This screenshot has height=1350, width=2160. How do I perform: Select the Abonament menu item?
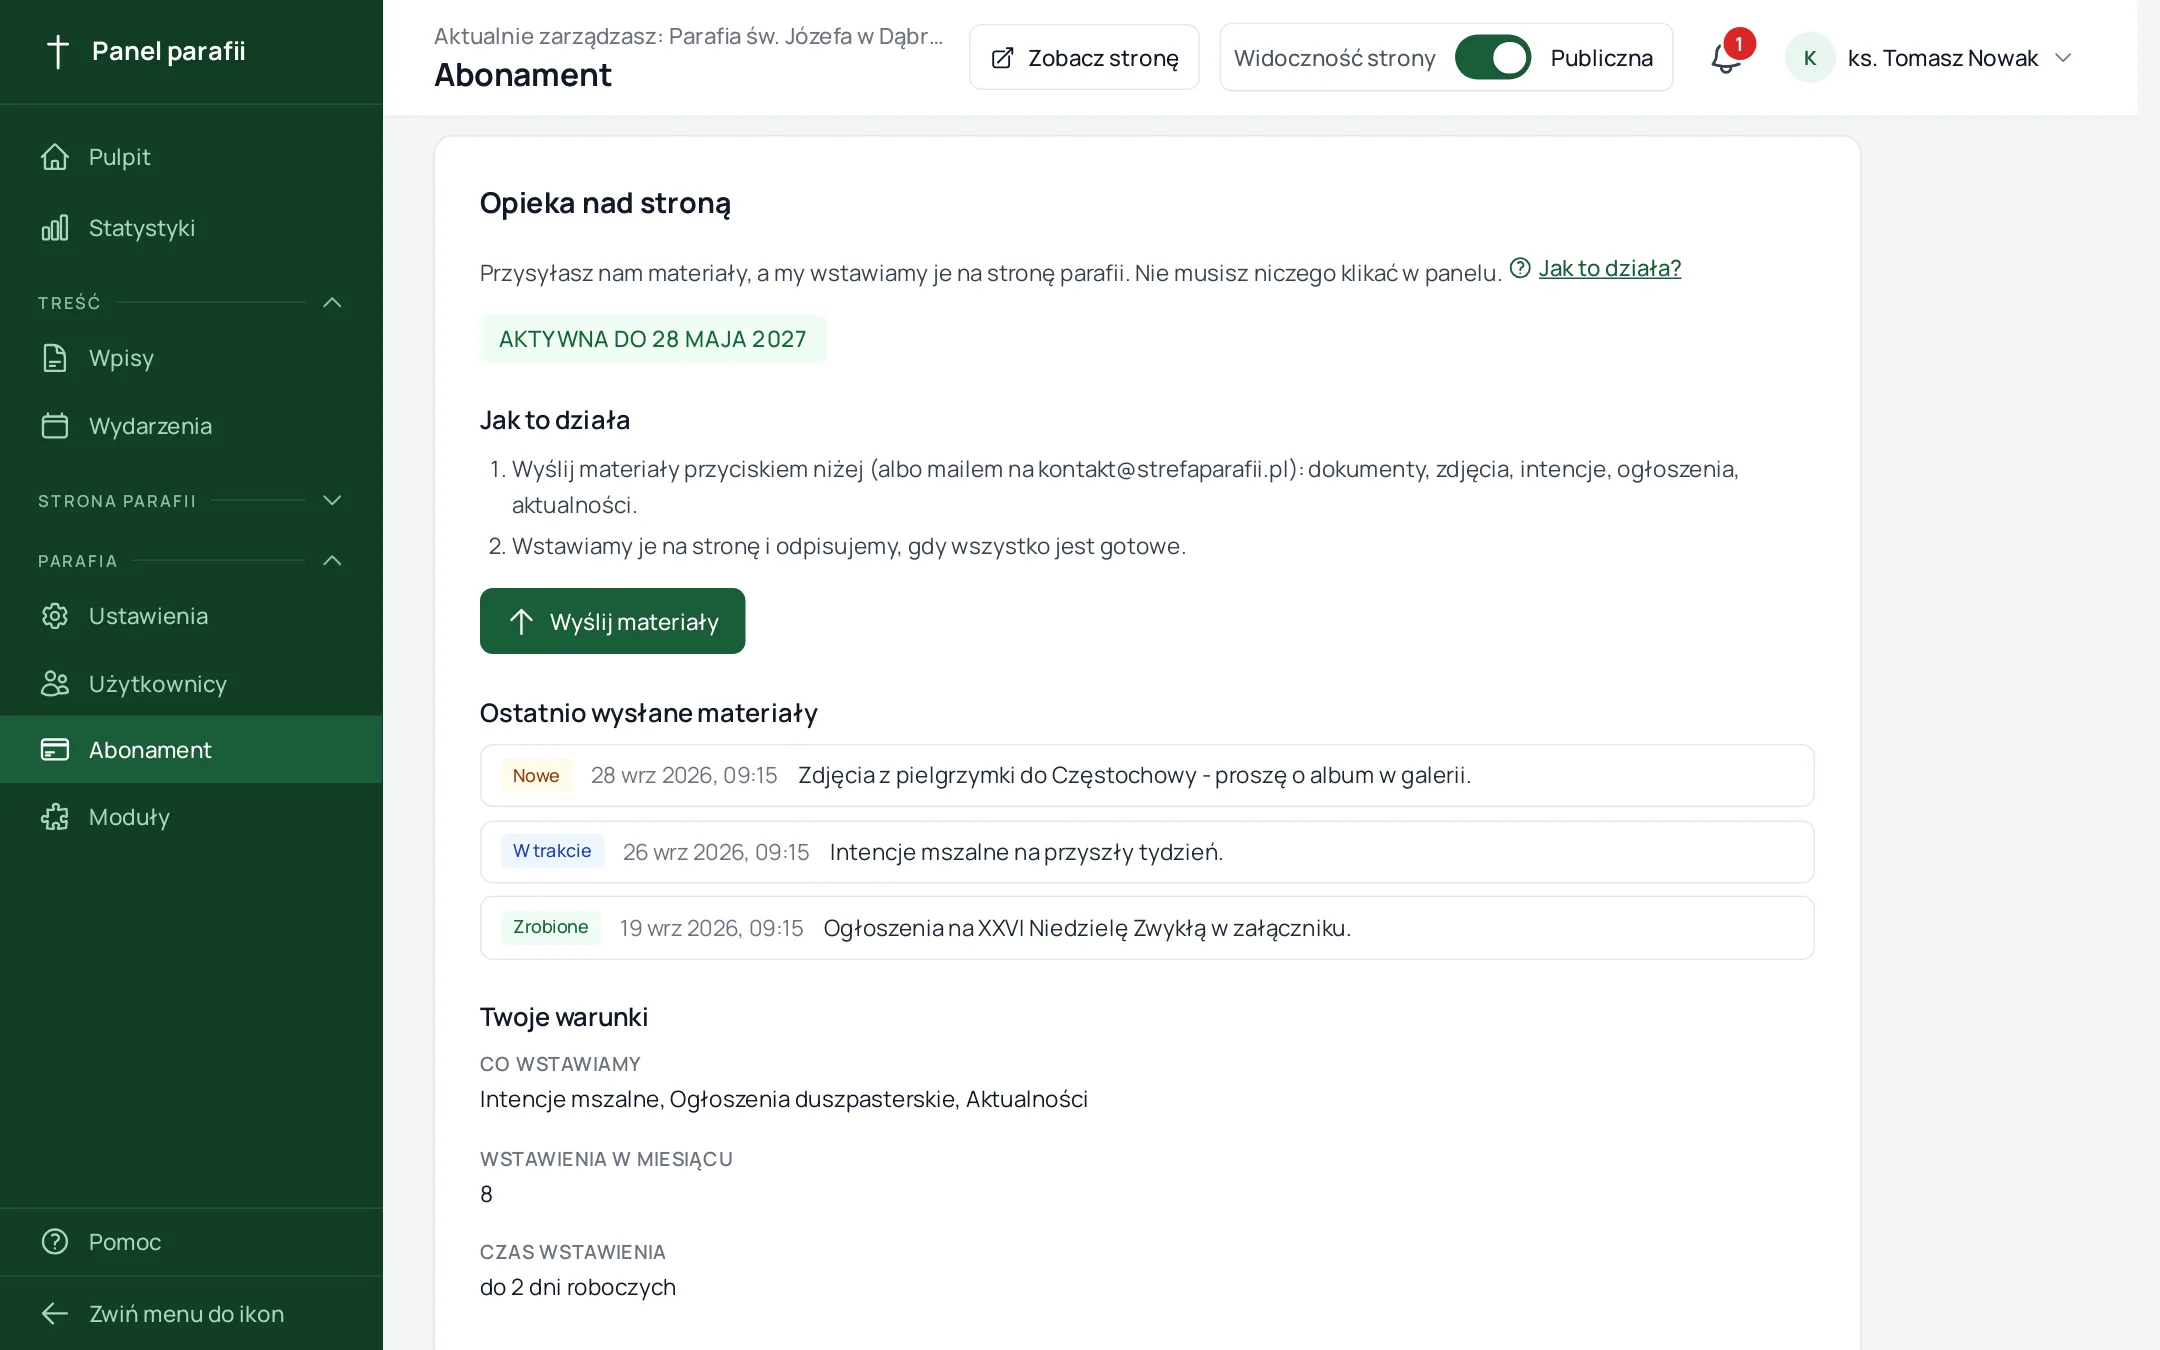(x=191, y=749)
